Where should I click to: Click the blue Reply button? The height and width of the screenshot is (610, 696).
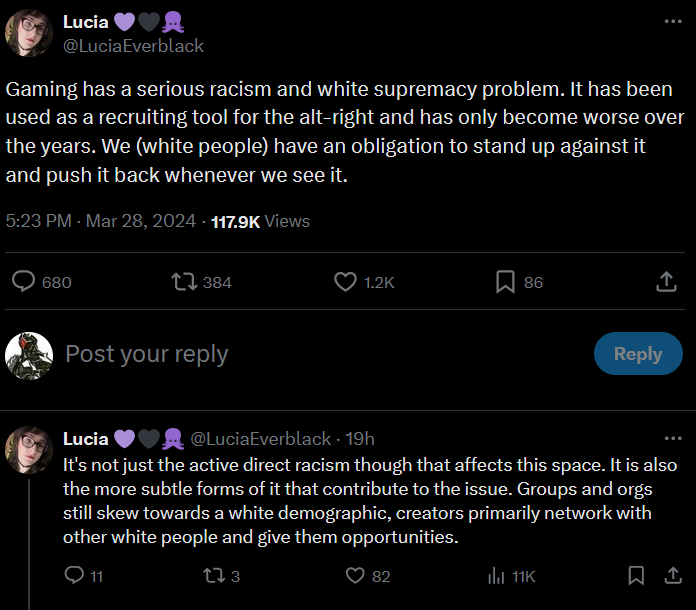(x=638, y=353)
